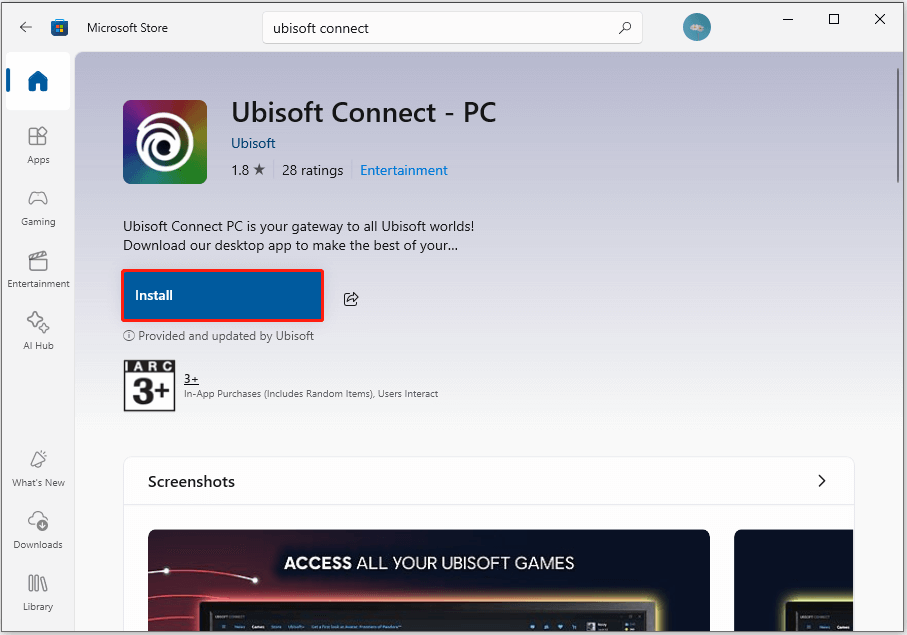
Task: Open your account profile avatar
Action: 697,27
